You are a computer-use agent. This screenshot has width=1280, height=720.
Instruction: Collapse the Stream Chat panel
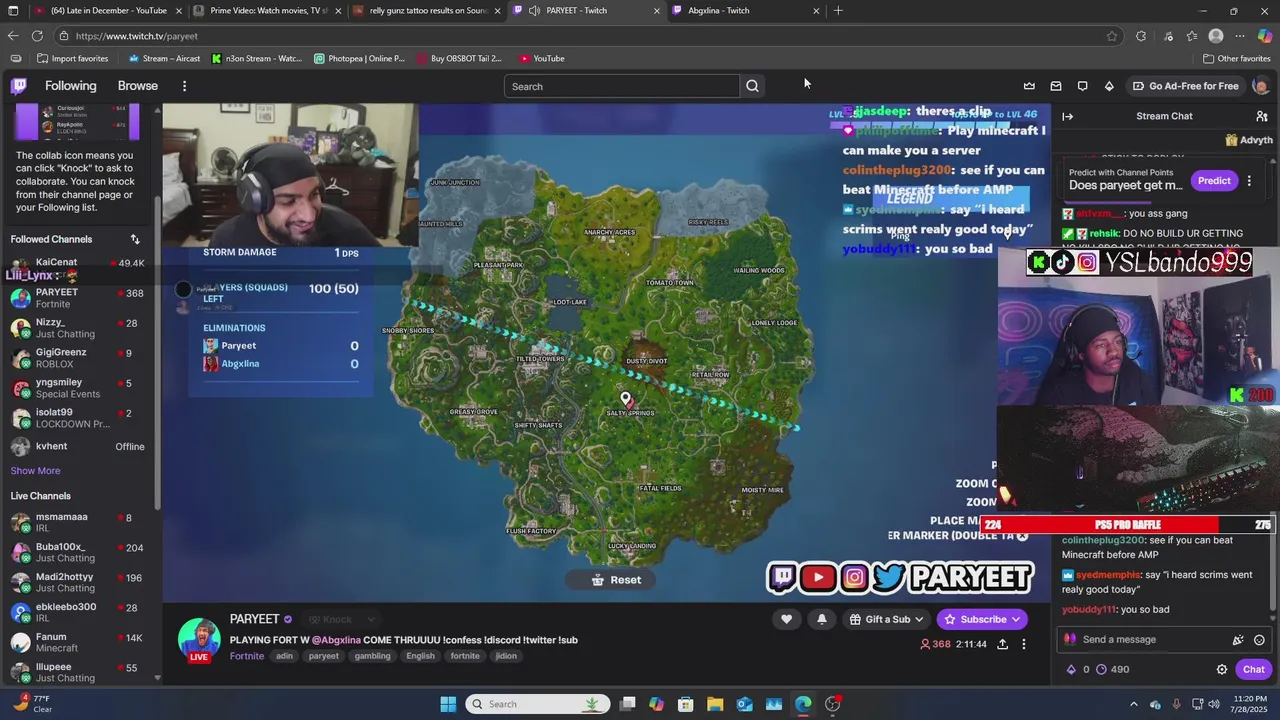click(1068, 116)
